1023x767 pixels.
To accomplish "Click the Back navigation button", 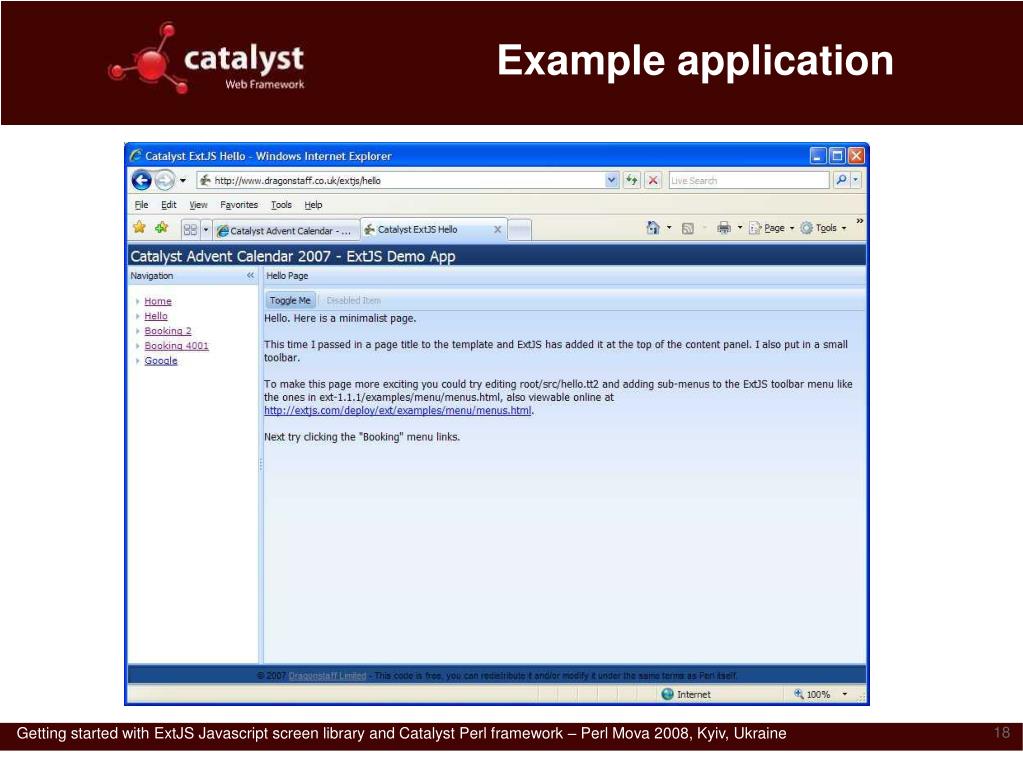I will pyautogui.click(x=144, y=180).
